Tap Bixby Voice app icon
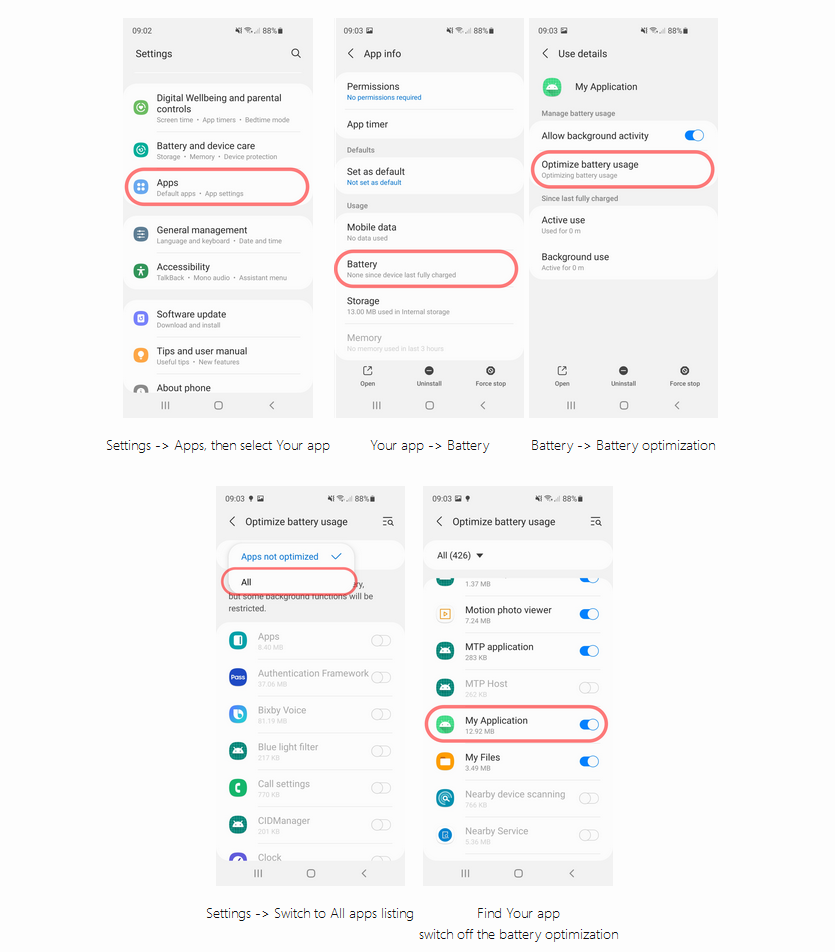Screen dimensions: 835x952 click(x=238, y=714)
